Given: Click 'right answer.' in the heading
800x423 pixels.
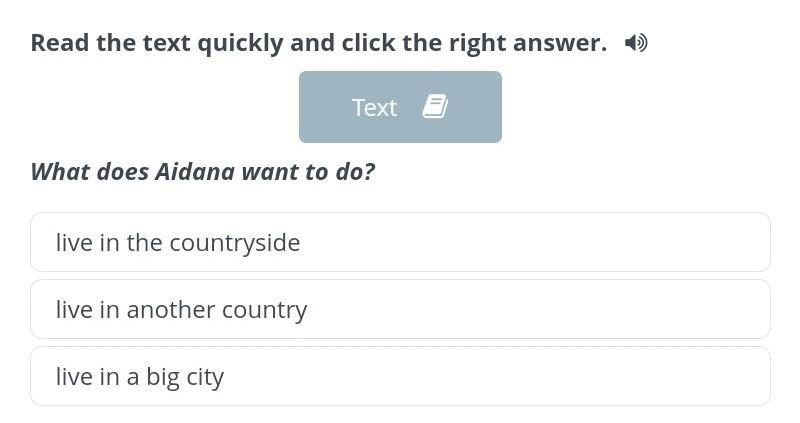Looking at the screenshot, I should click(x=528, y=43).
